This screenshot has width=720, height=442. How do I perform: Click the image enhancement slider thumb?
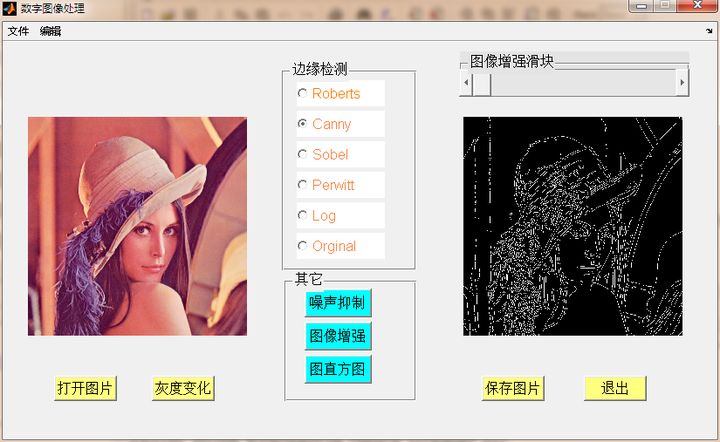482,83
